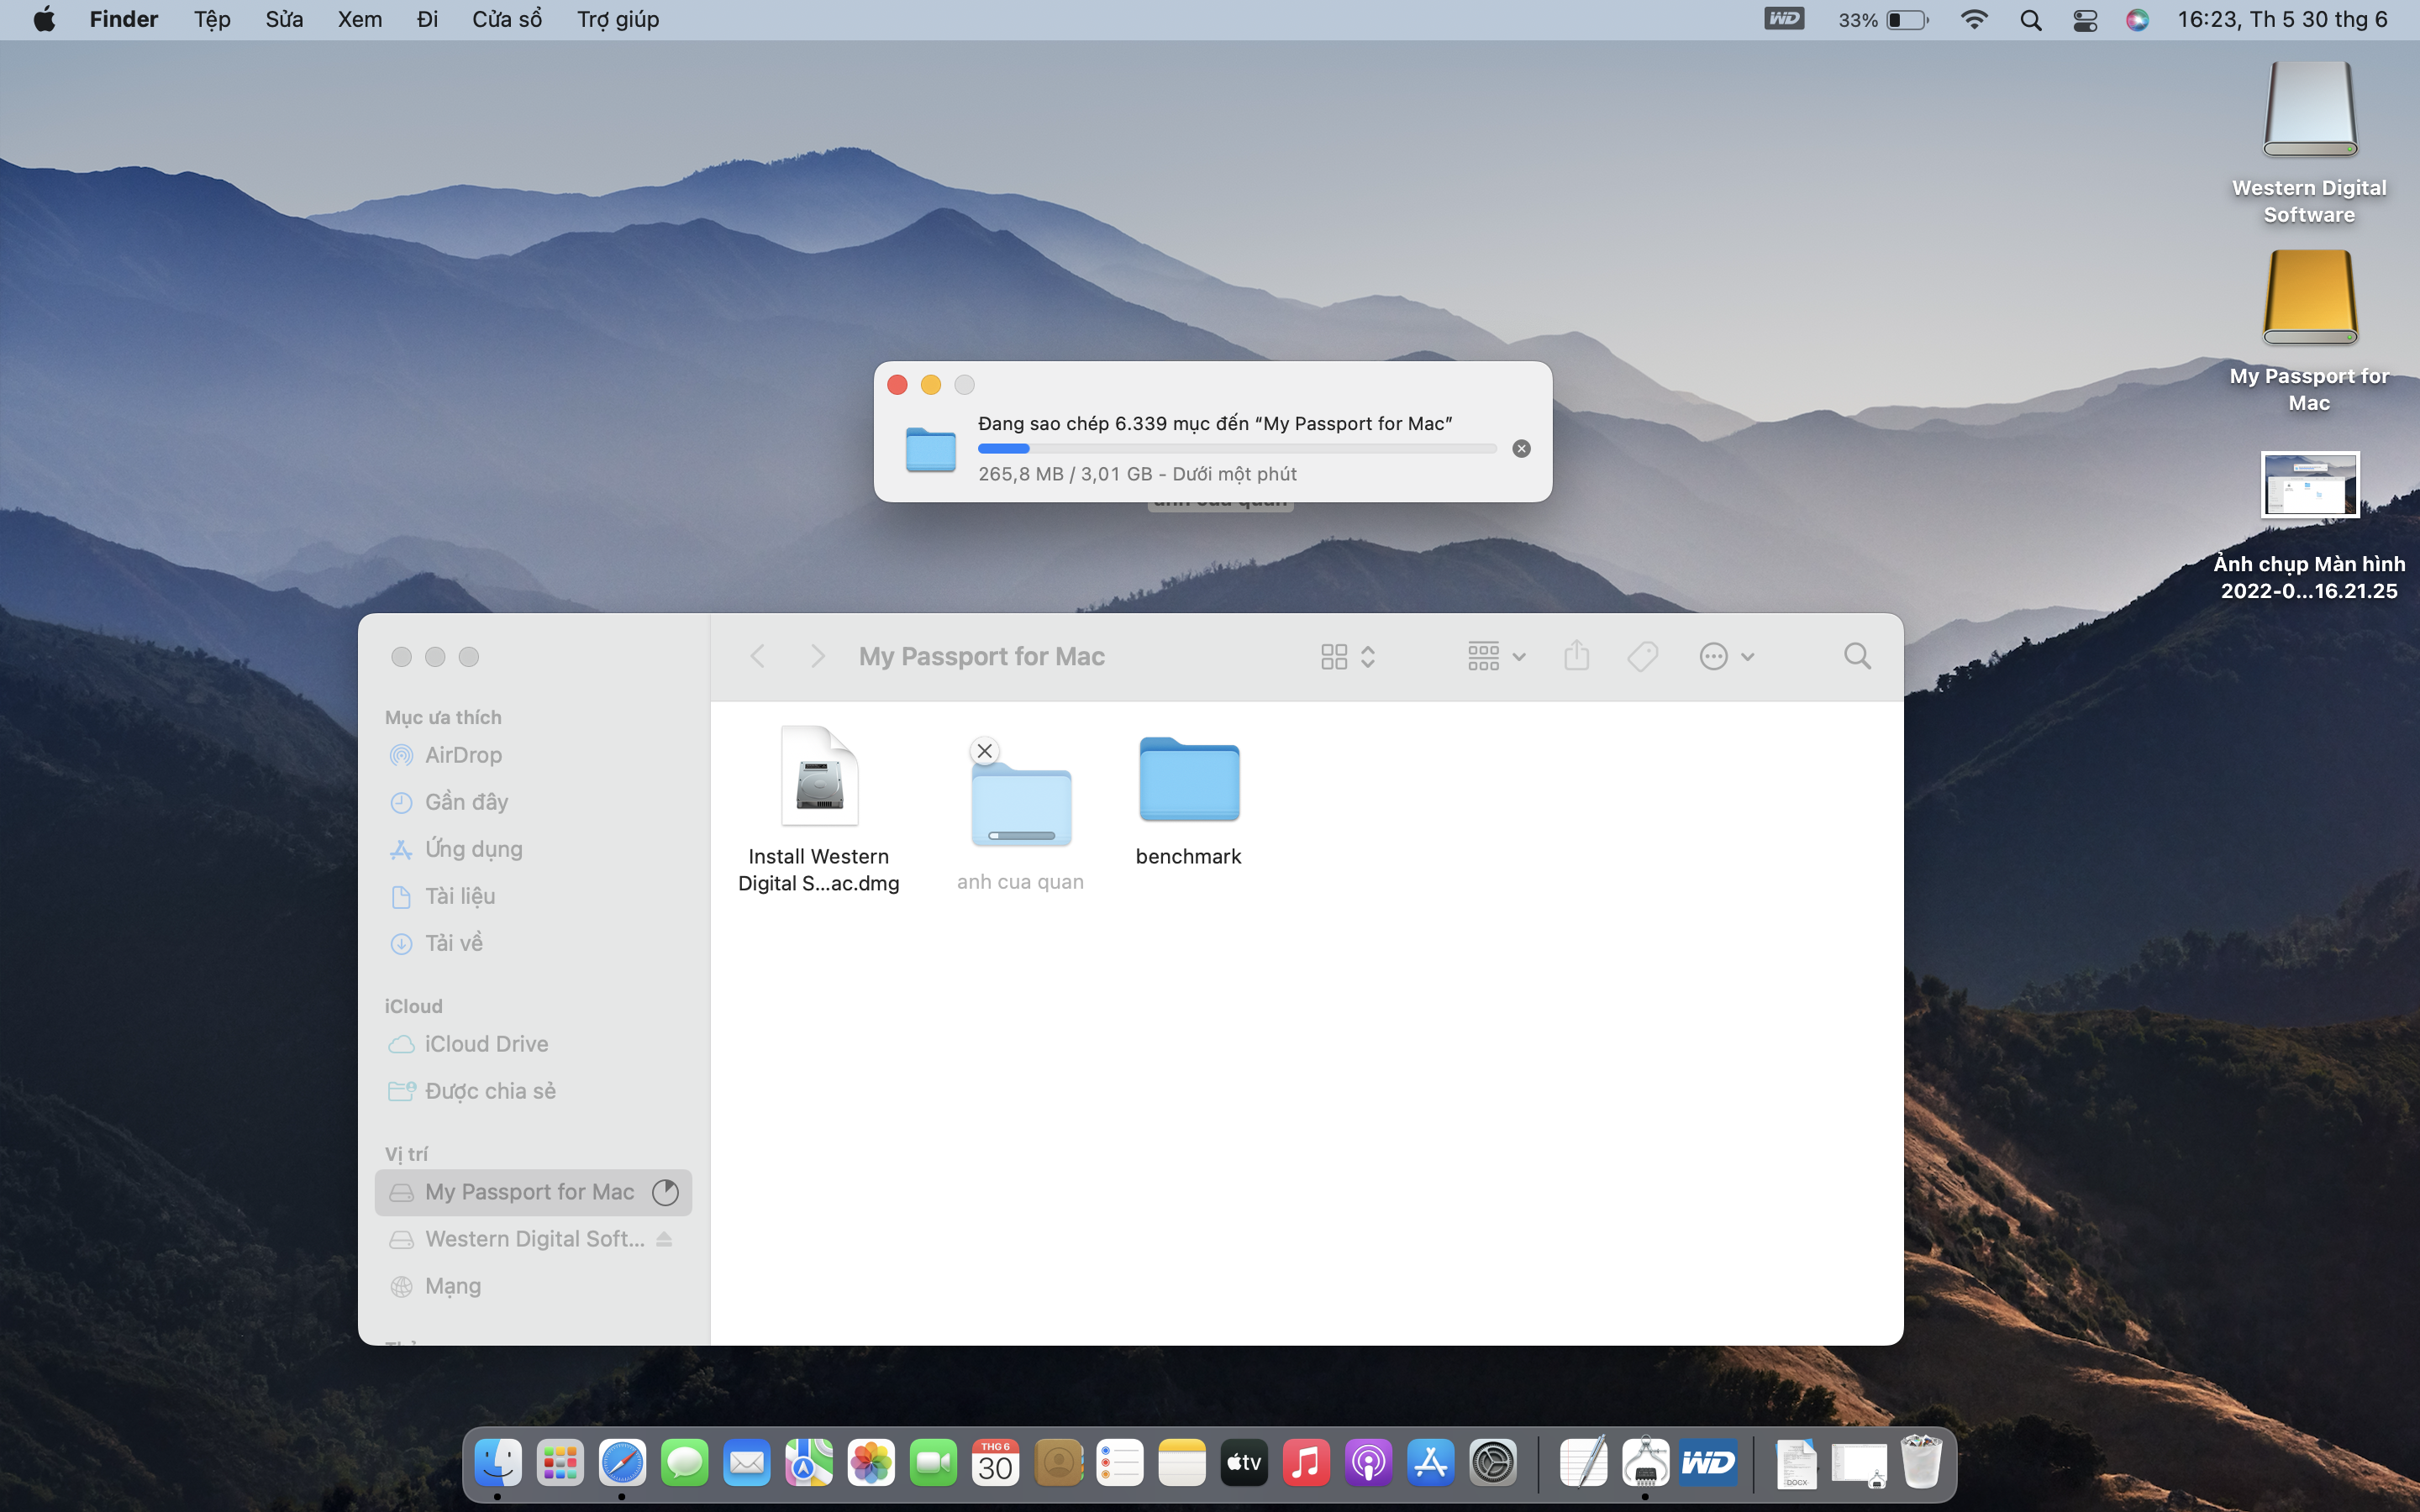Open FaceTime from the Dock
This screenshot has height=1512, width=2420.
tap(933, 1464)
